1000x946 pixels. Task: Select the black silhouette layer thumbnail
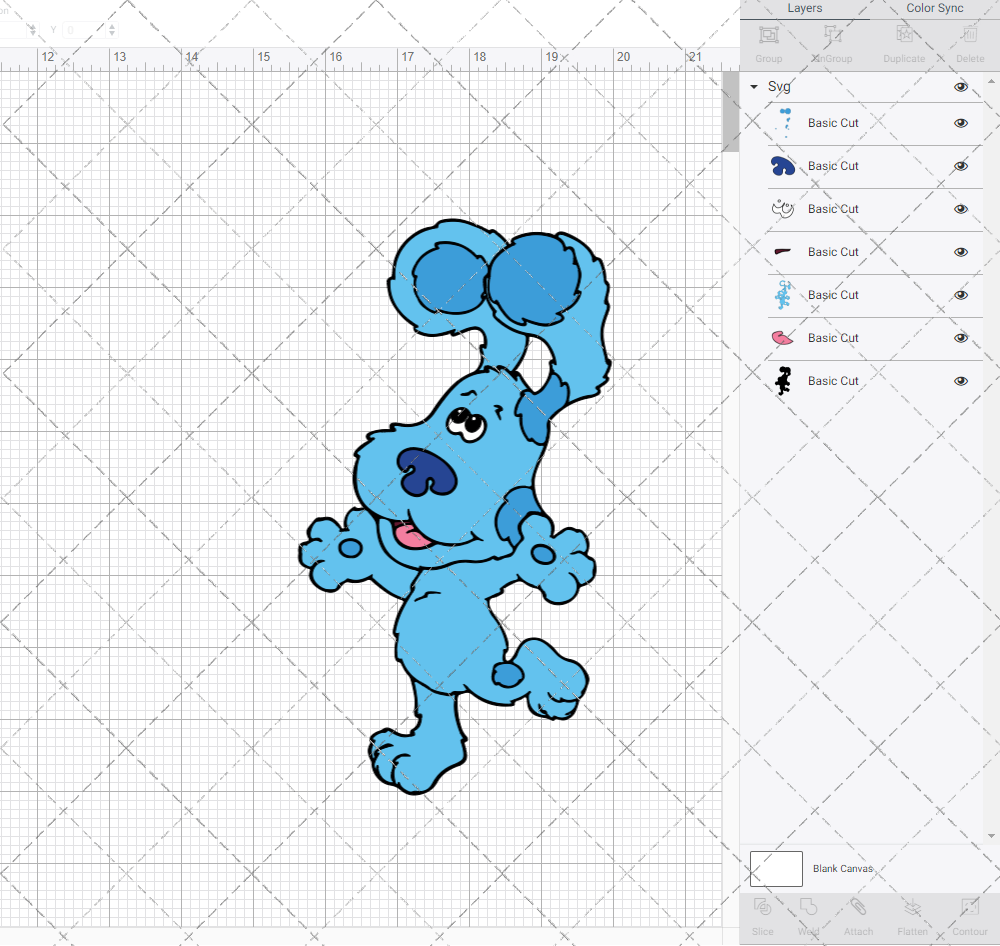coord(783,381)
